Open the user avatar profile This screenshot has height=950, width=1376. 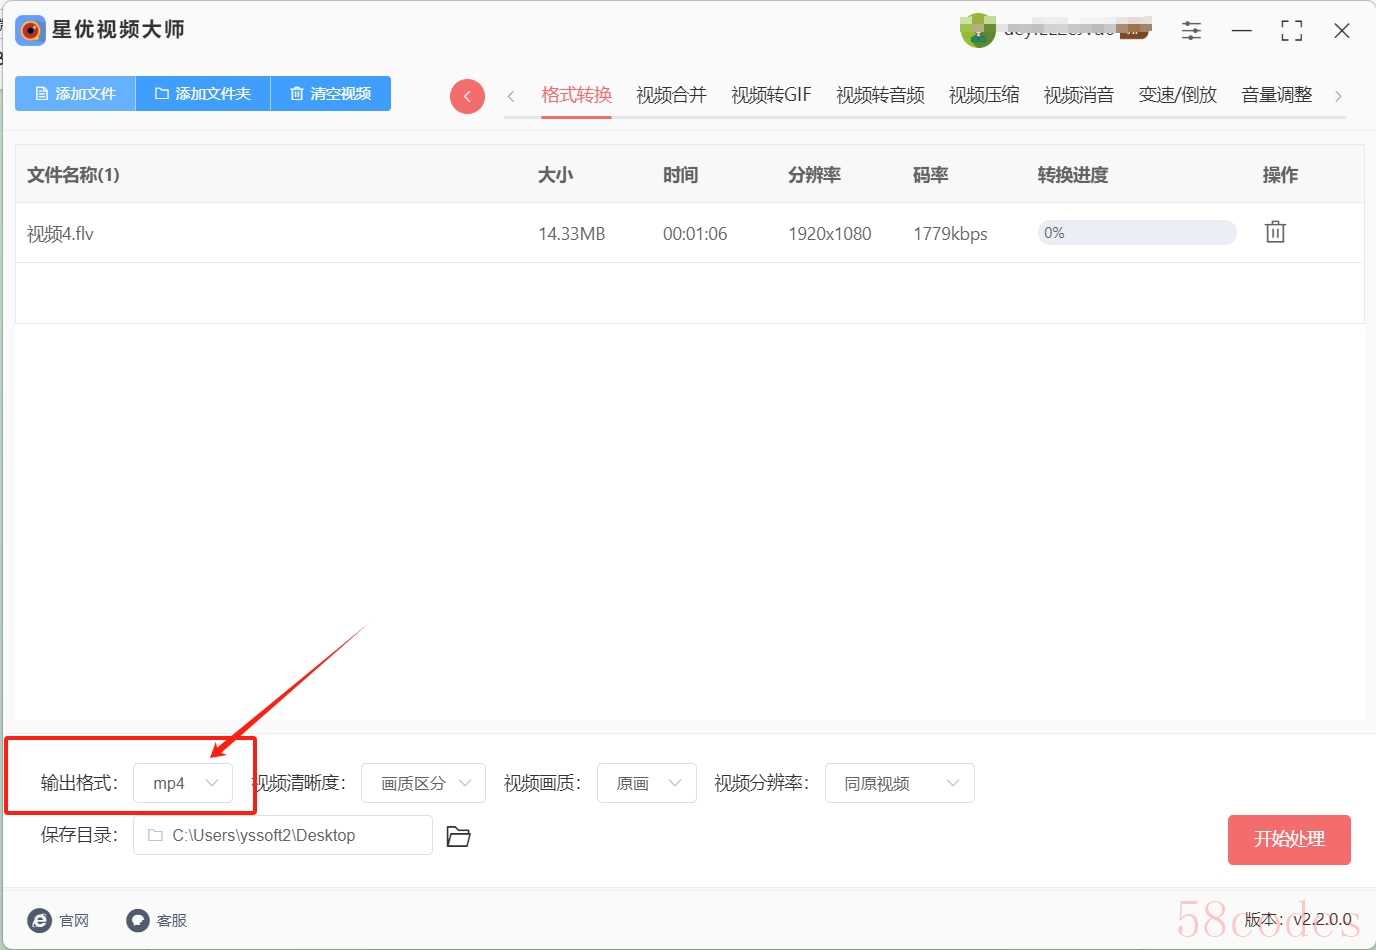coord(977,31)
